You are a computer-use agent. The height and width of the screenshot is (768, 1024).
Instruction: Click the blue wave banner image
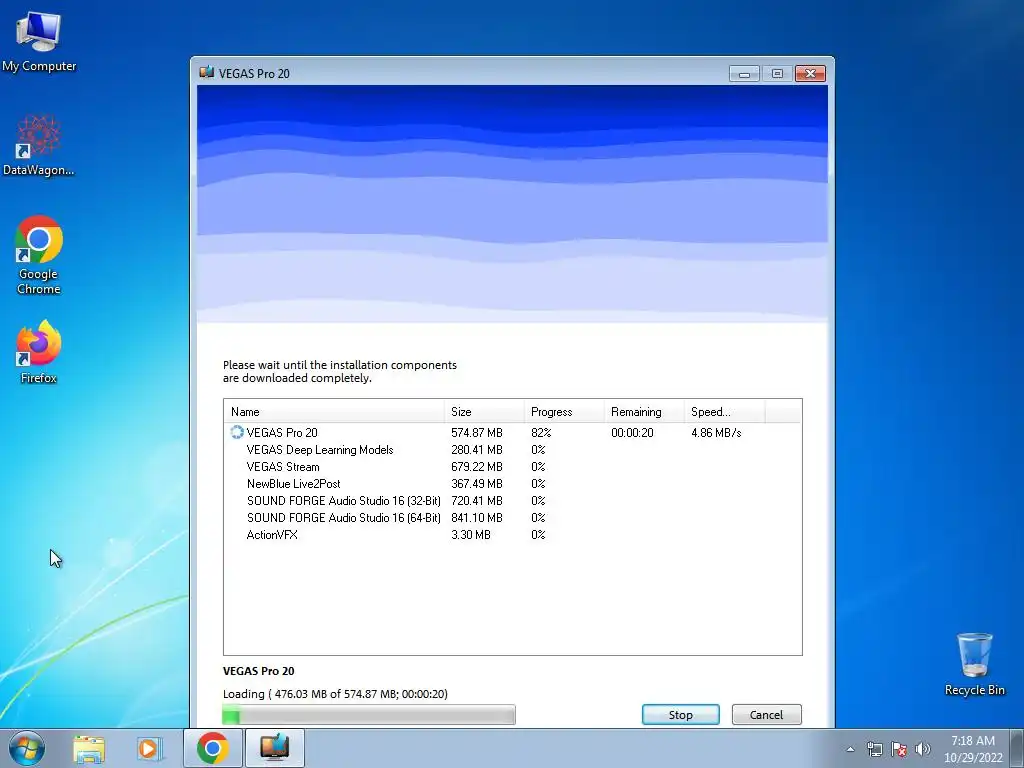pyautogui.click(x=513, y=204)
